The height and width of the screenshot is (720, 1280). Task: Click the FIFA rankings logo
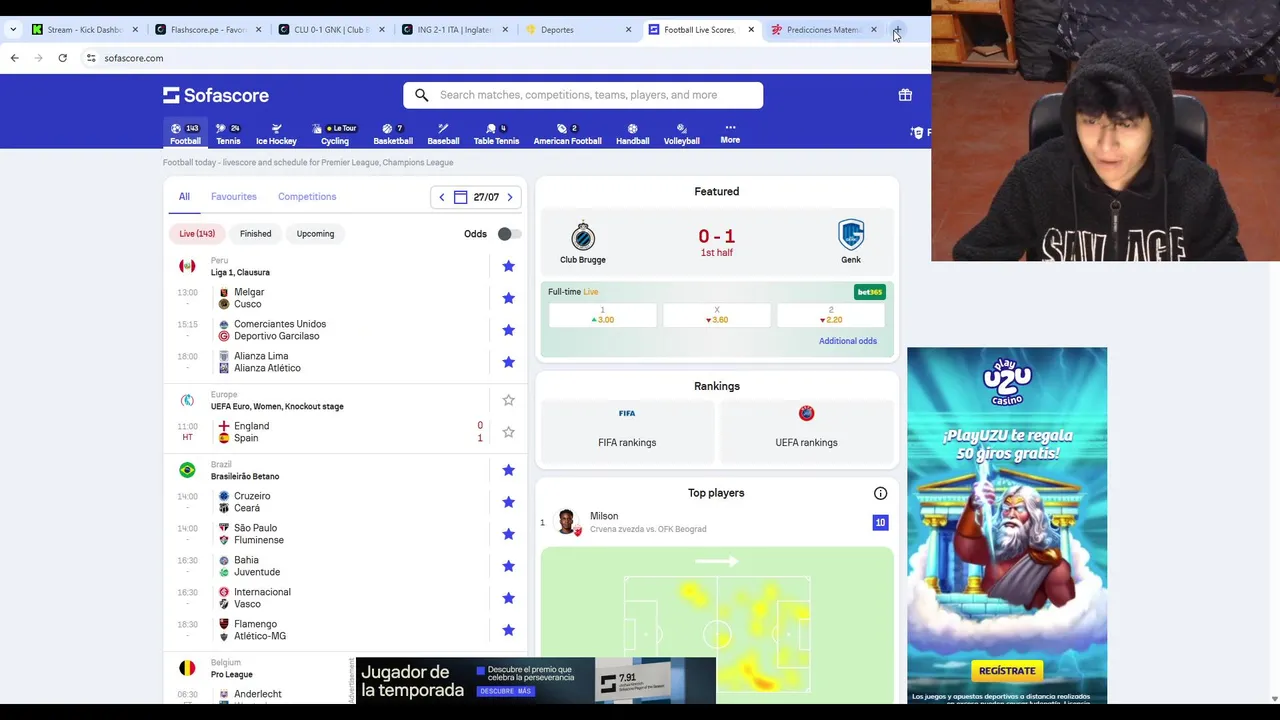tap(627, 413)
